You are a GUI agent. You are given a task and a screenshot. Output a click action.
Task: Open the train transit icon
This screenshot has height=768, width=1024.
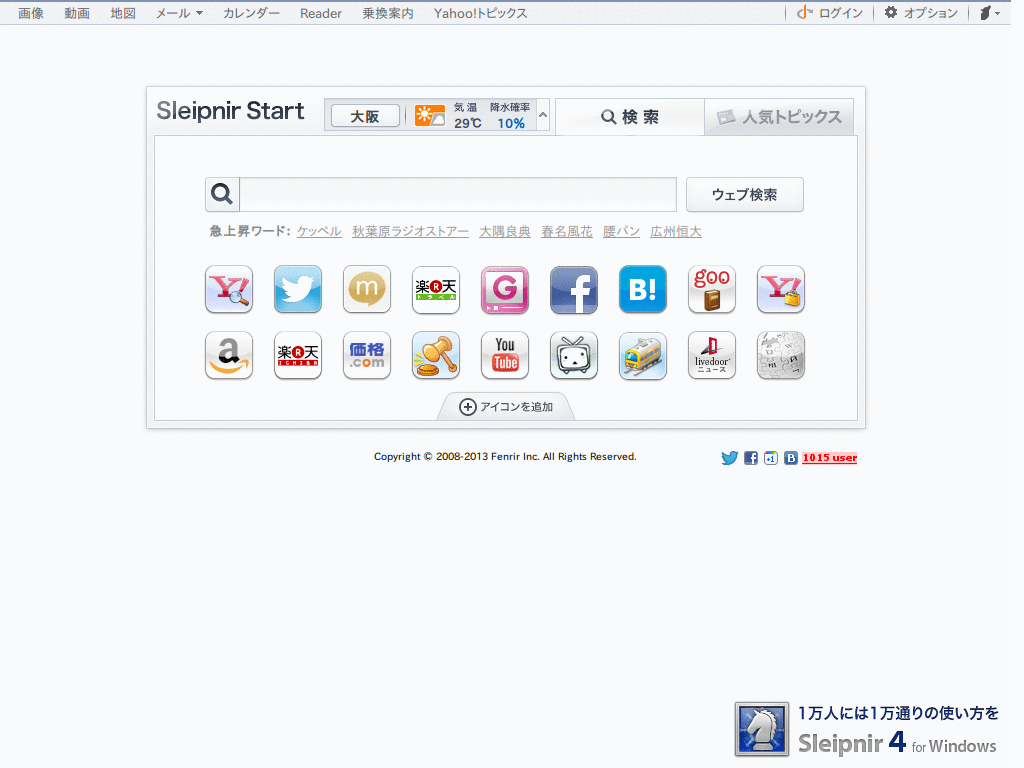point(643,355)
